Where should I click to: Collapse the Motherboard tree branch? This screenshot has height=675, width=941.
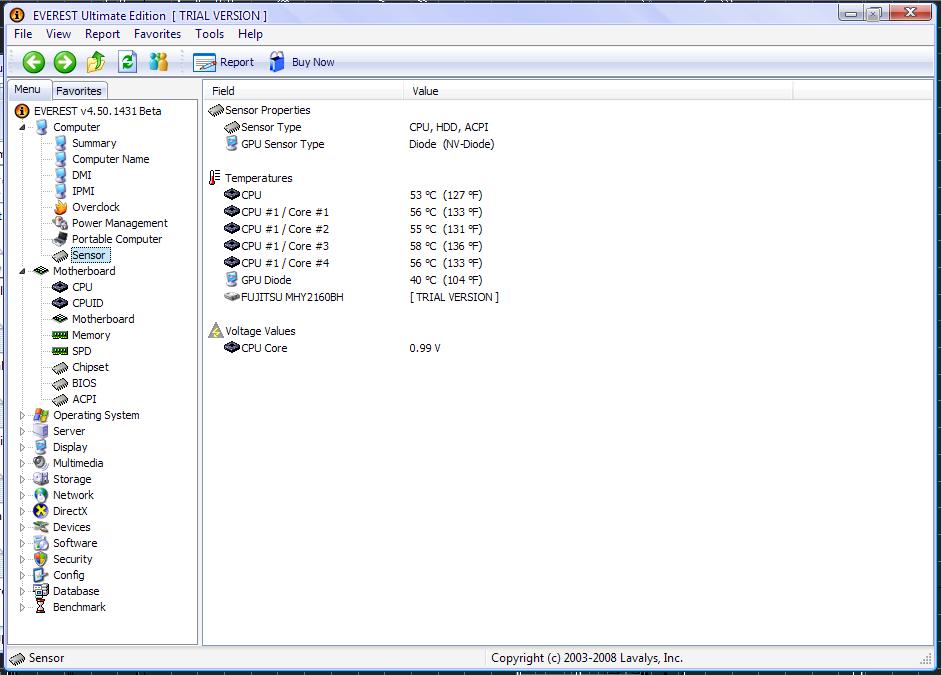pyautogui.click(x=22, y=271)
